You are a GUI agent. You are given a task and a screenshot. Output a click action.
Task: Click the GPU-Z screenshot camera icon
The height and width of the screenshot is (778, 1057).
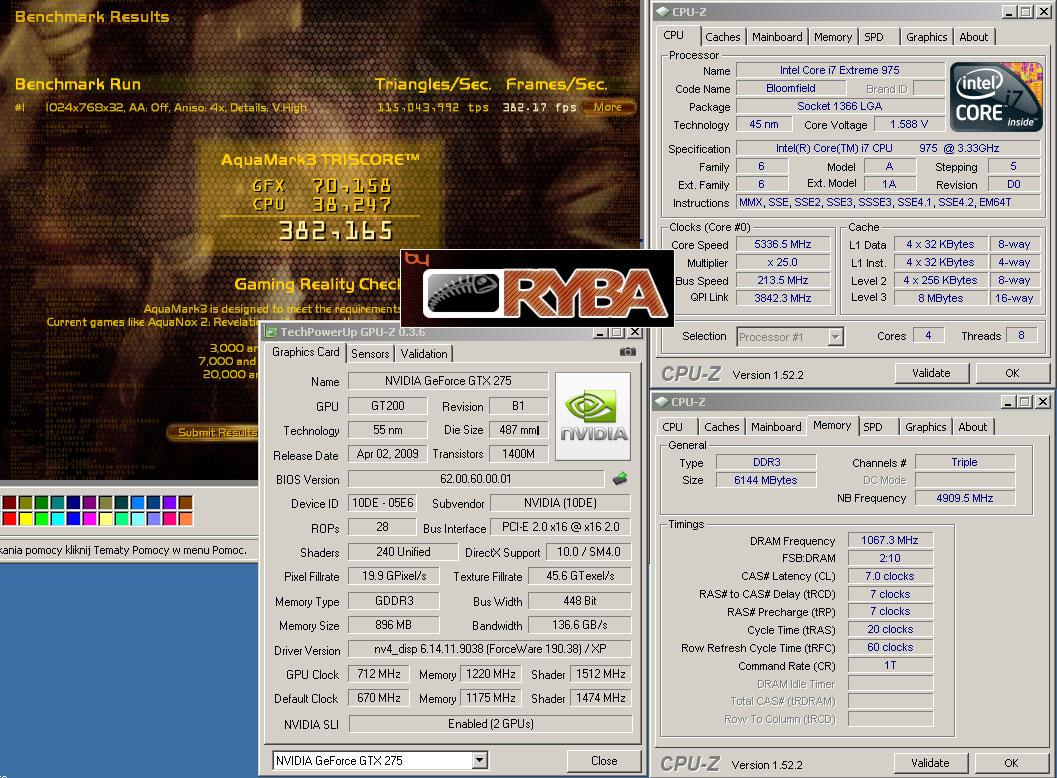tap(628, 352)
